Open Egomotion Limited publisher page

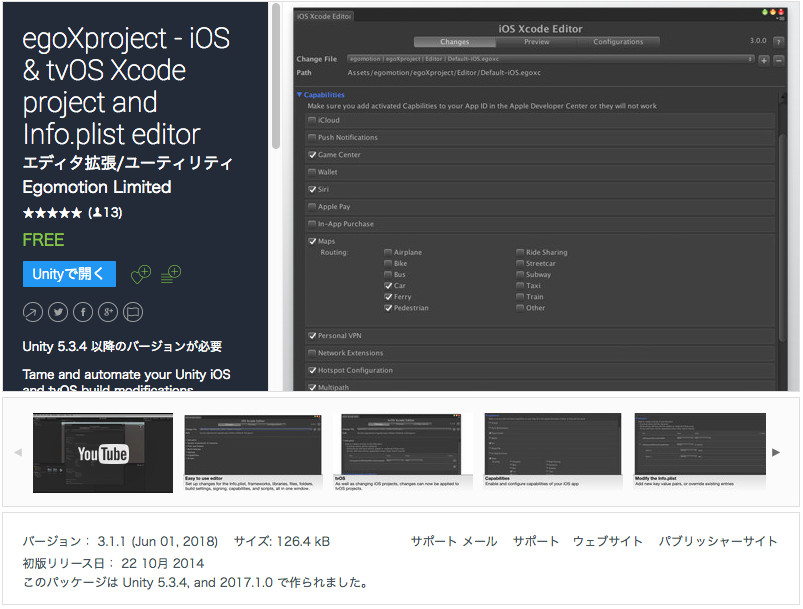tap(97, 187)
